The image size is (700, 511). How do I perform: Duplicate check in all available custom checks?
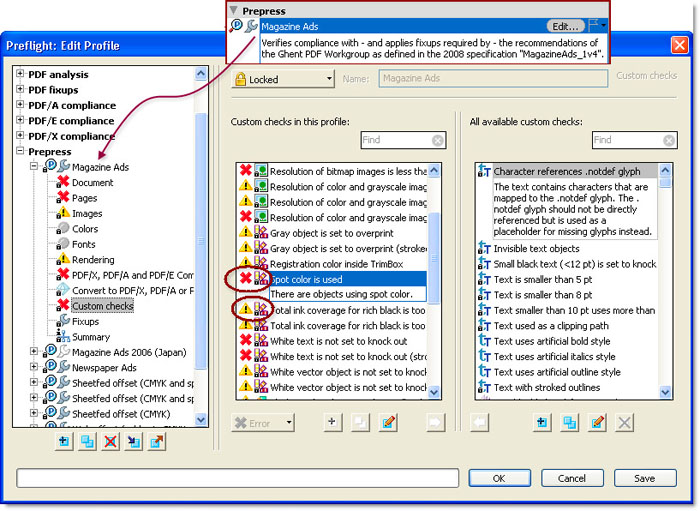pyautogui.click(x=569, y=423)
